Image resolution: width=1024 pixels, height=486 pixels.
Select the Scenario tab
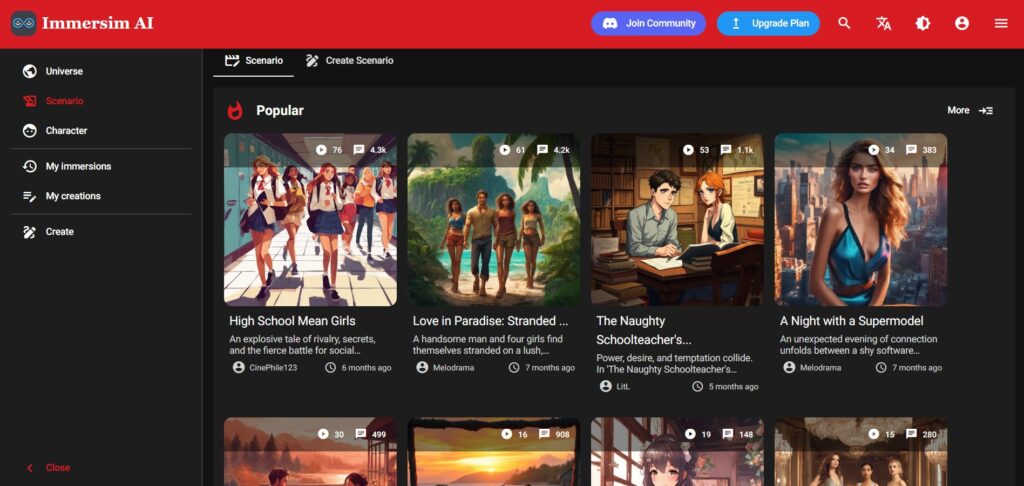tap(254, 61)
